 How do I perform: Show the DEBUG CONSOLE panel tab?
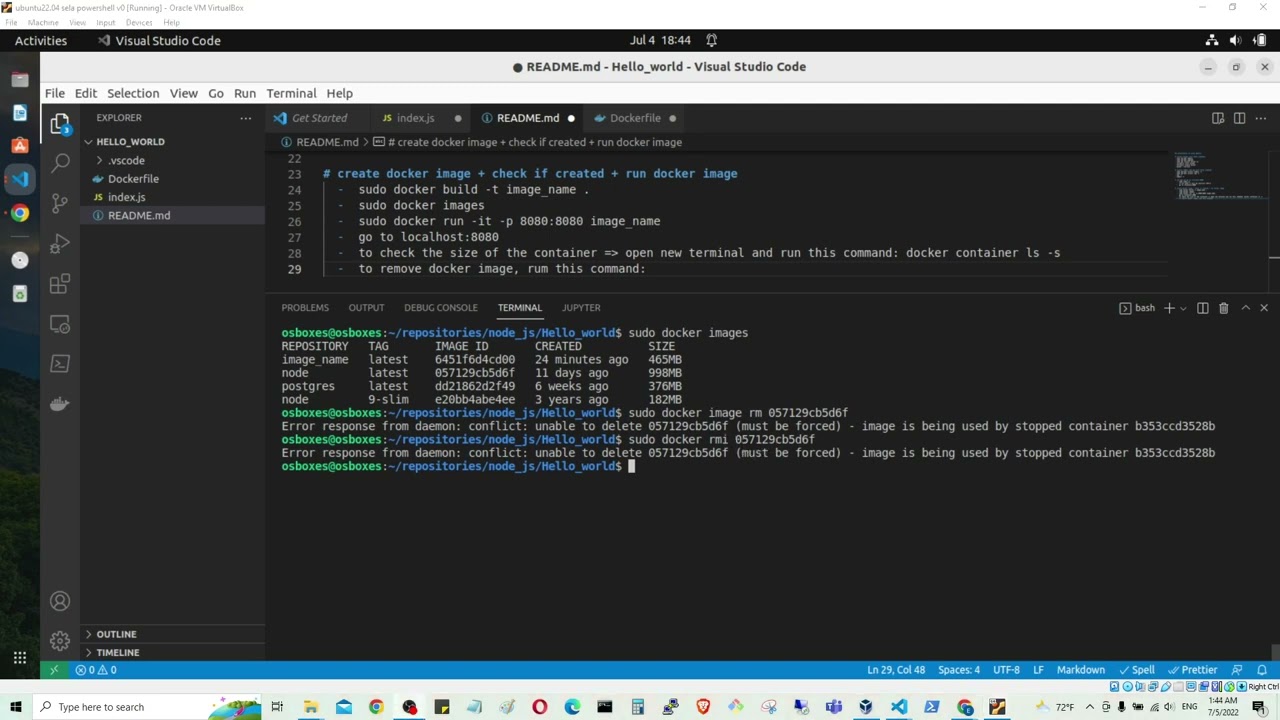coord(441,308)
